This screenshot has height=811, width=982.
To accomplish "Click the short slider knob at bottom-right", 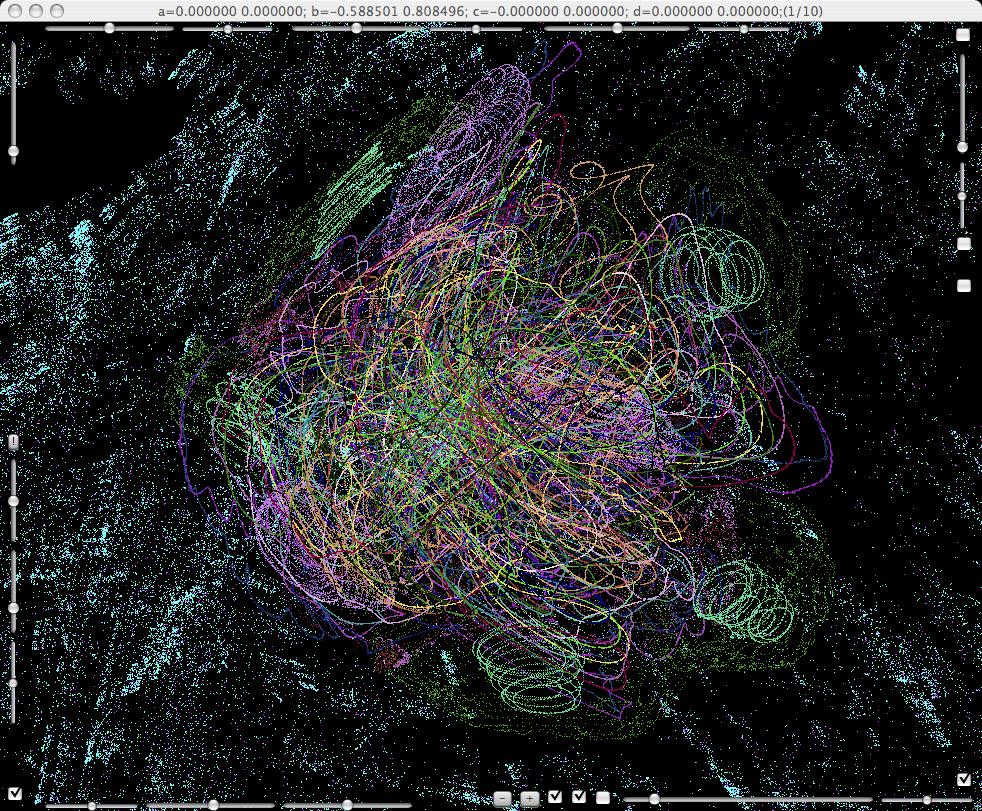I will [928, 800].
